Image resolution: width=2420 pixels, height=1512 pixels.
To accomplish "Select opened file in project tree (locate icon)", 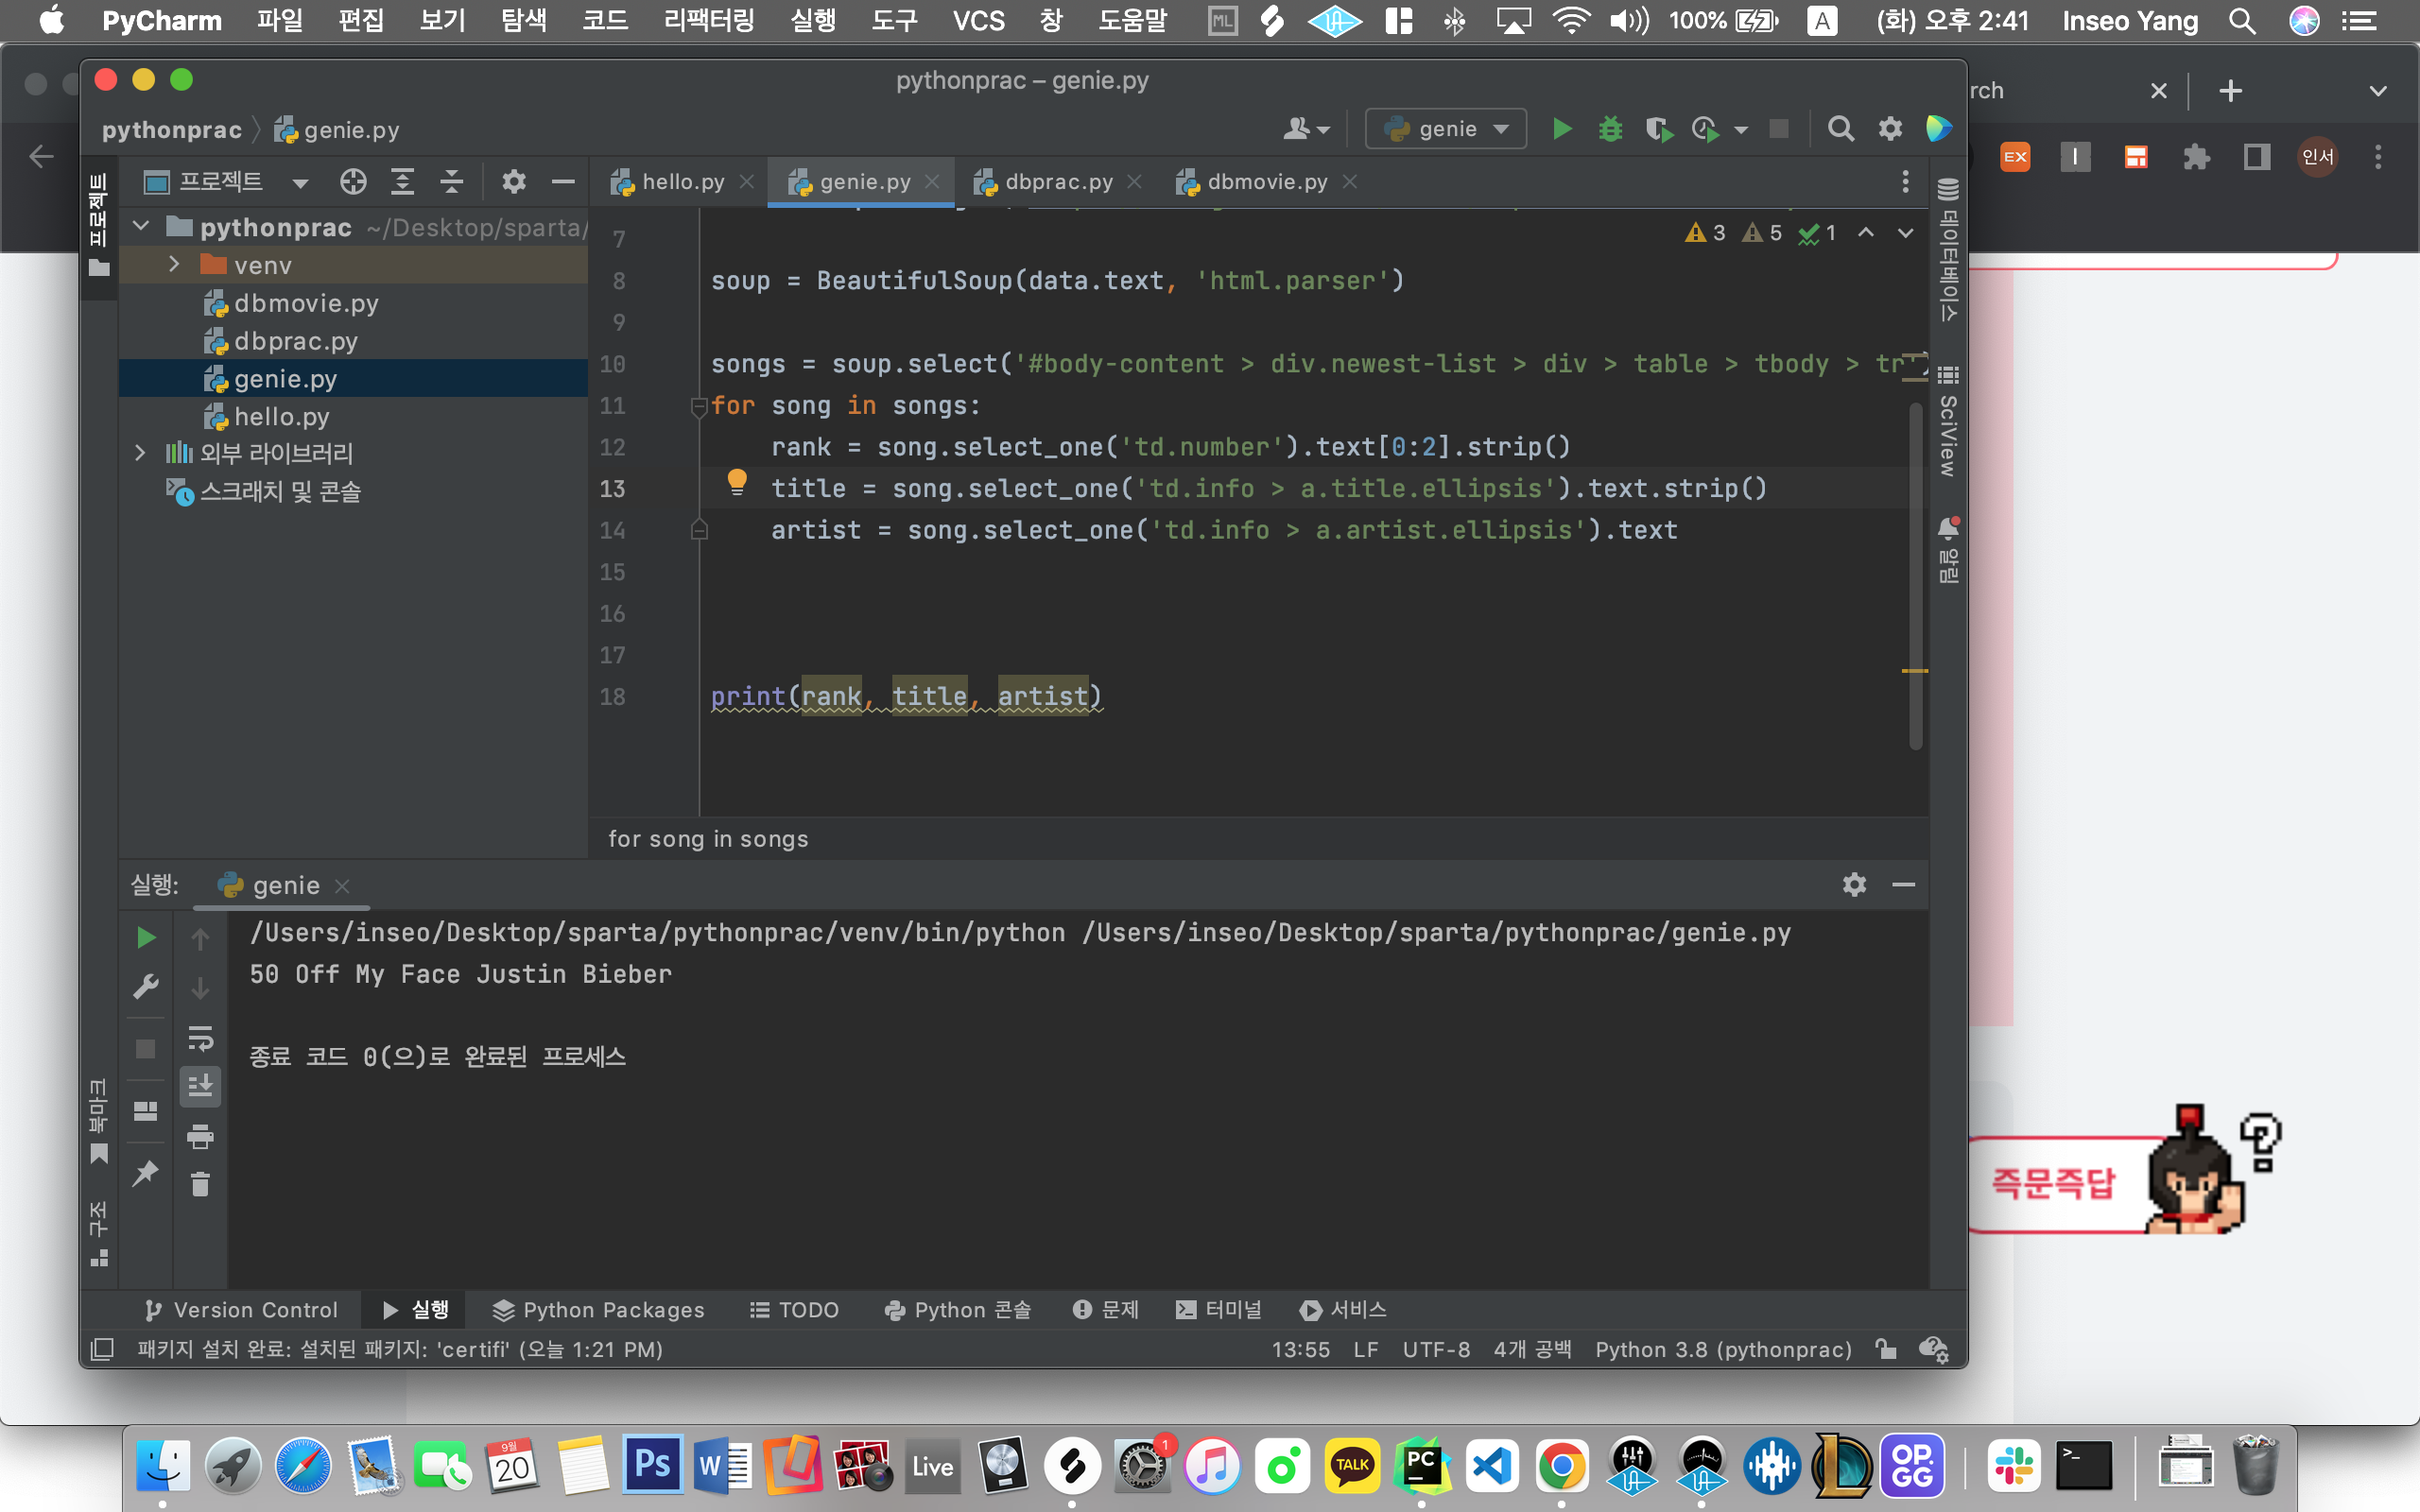I will tap(353, 182).
